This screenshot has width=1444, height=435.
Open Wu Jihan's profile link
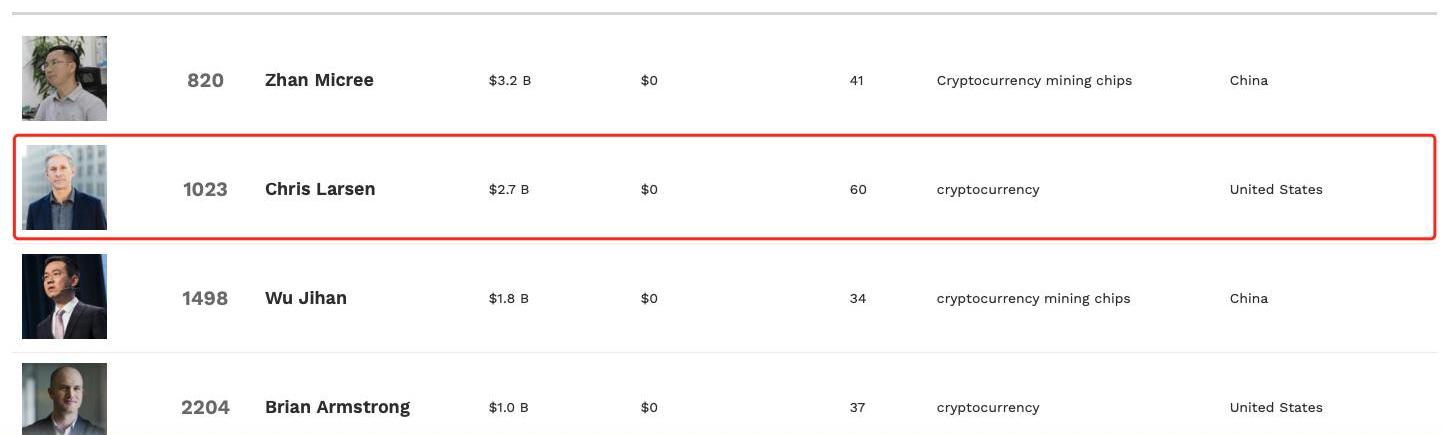click(306, 298)
